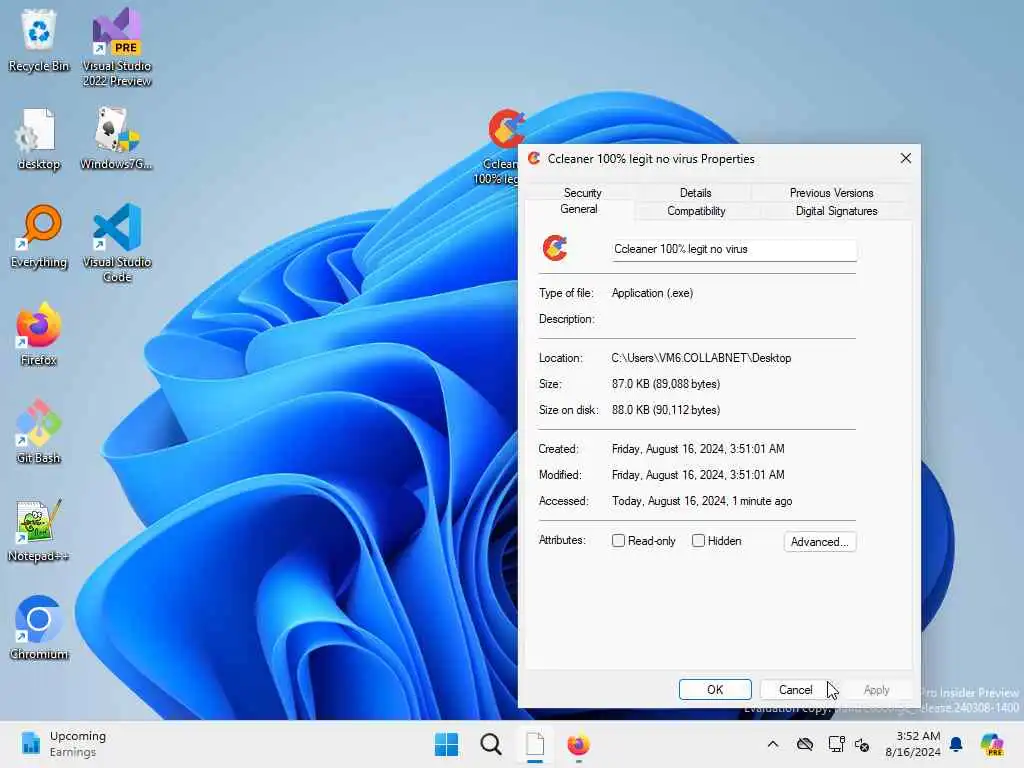1024x768 pixels.
Task: Click the network status tray icon
Action: click(836, 744)
